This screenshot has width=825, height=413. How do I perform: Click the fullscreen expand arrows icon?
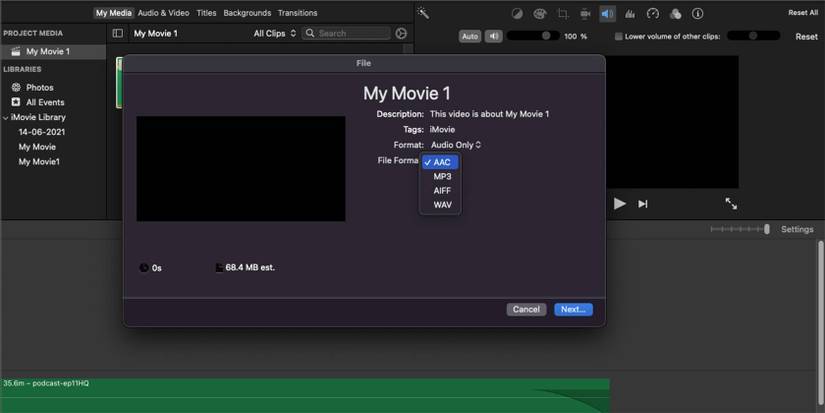point(731,204)
